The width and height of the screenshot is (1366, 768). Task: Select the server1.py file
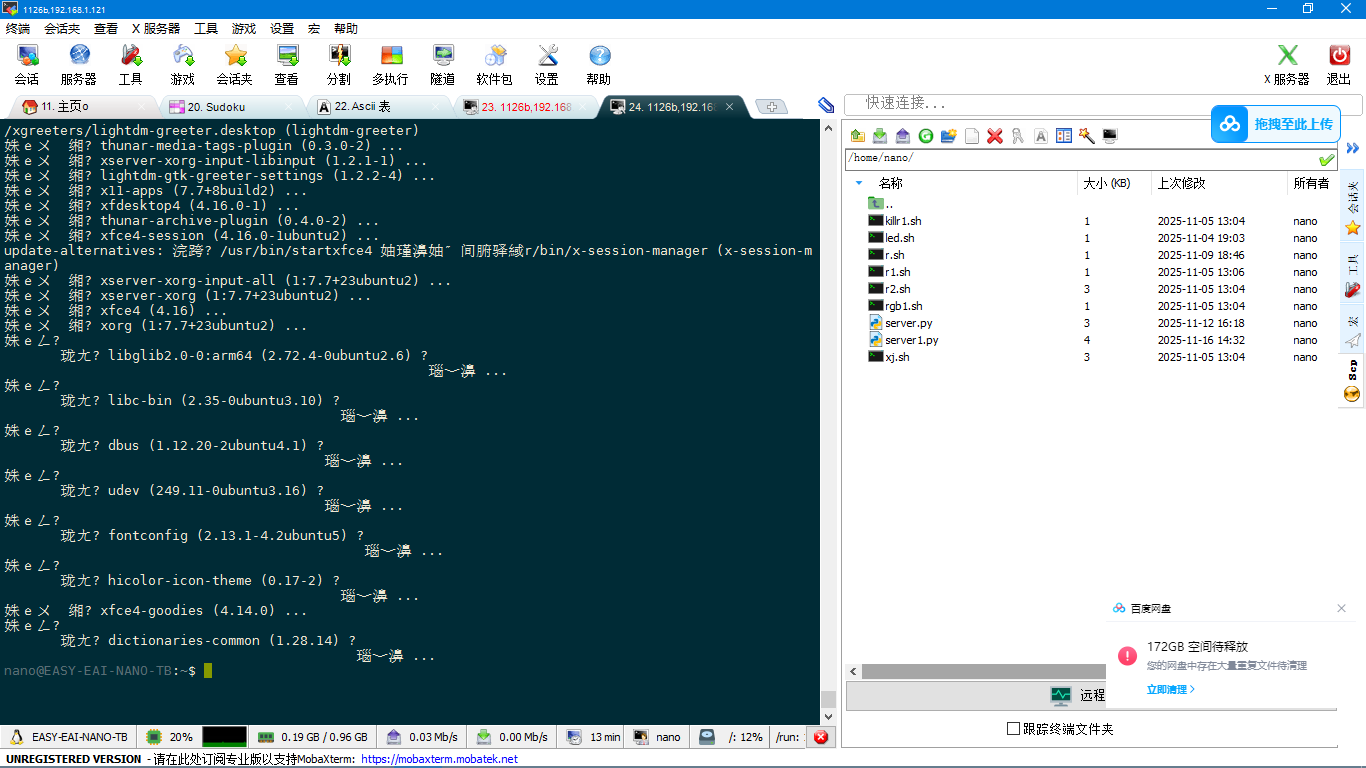tap(911, 340)
